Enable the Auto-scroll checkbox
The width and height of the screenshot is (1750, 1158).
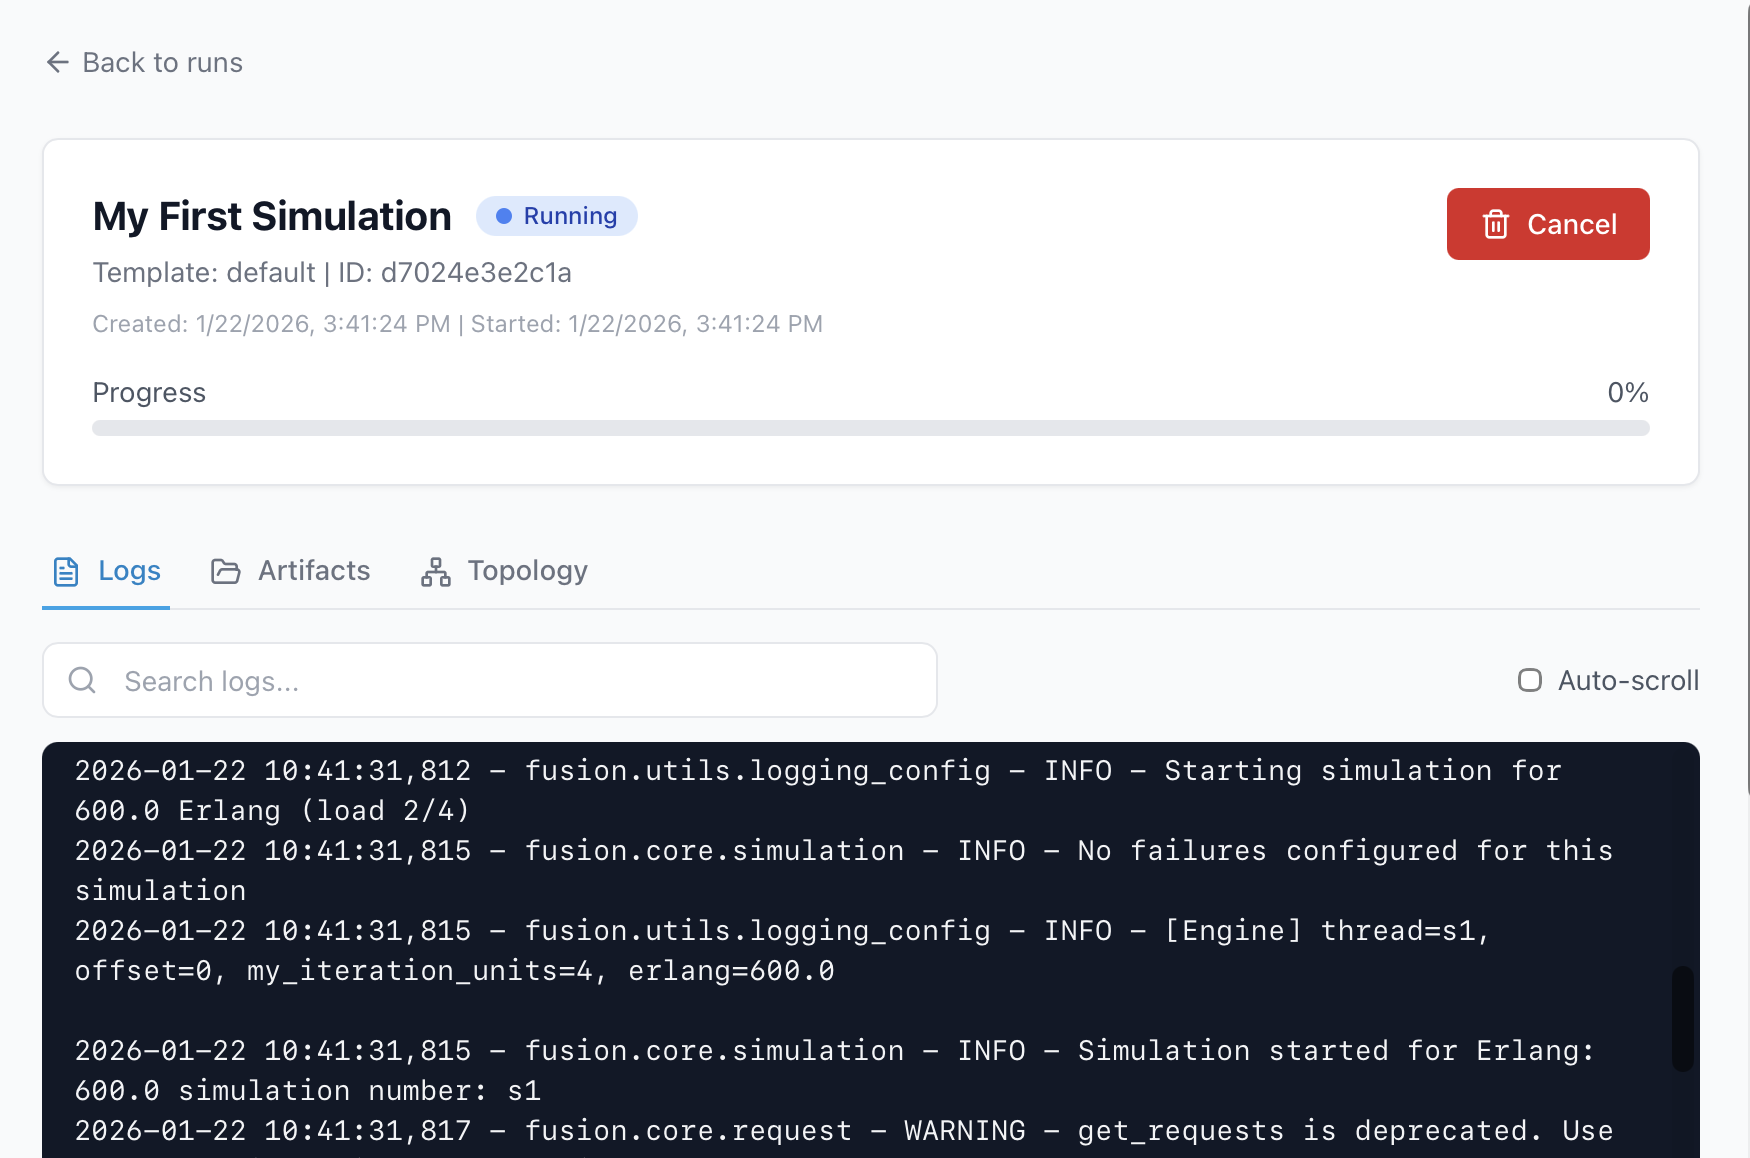coord(1529,681)
